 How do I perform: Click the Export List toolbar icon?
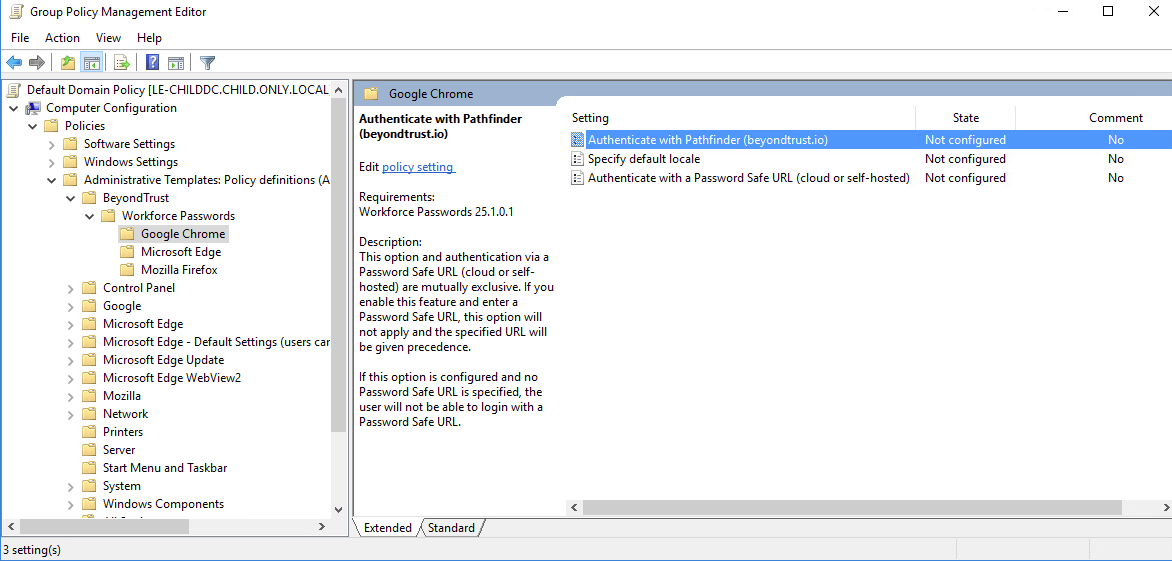[x=122, y=63]
